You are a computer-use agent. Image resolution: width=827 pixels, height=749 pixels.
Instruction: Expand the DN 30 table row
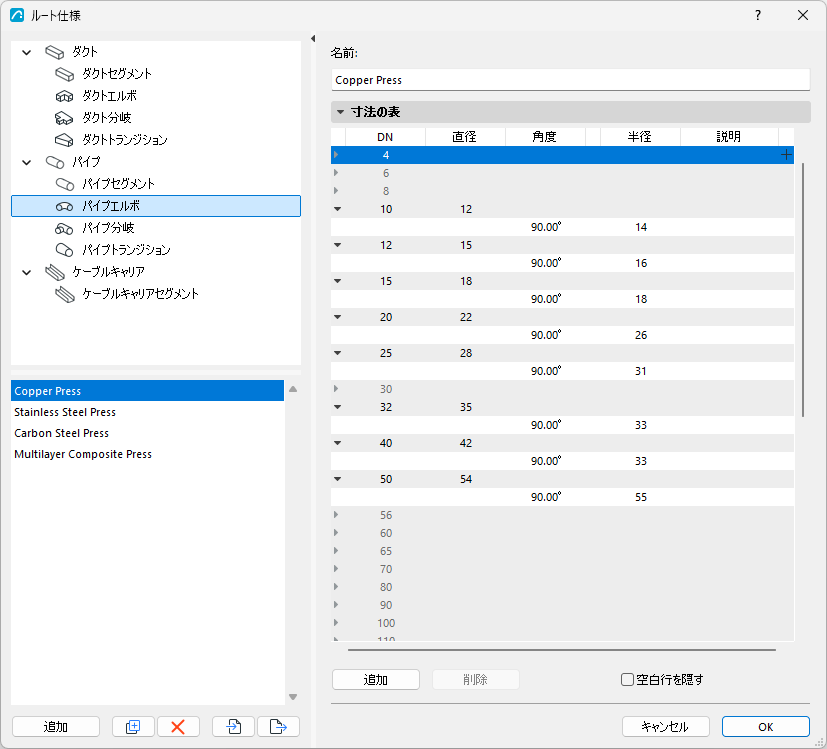pos(336,389)
